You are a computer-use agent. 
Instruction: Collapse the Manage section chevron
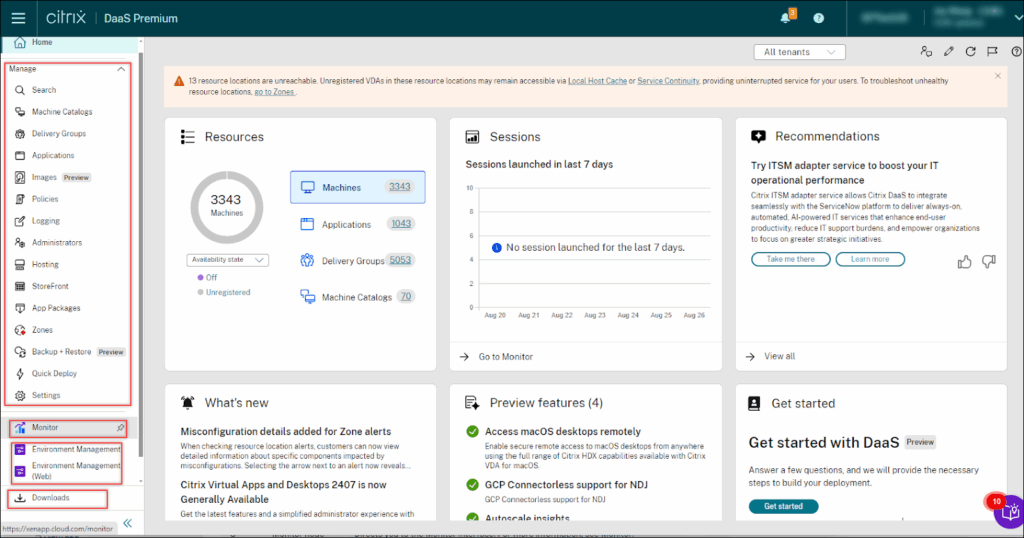click(x=122, y=69)
